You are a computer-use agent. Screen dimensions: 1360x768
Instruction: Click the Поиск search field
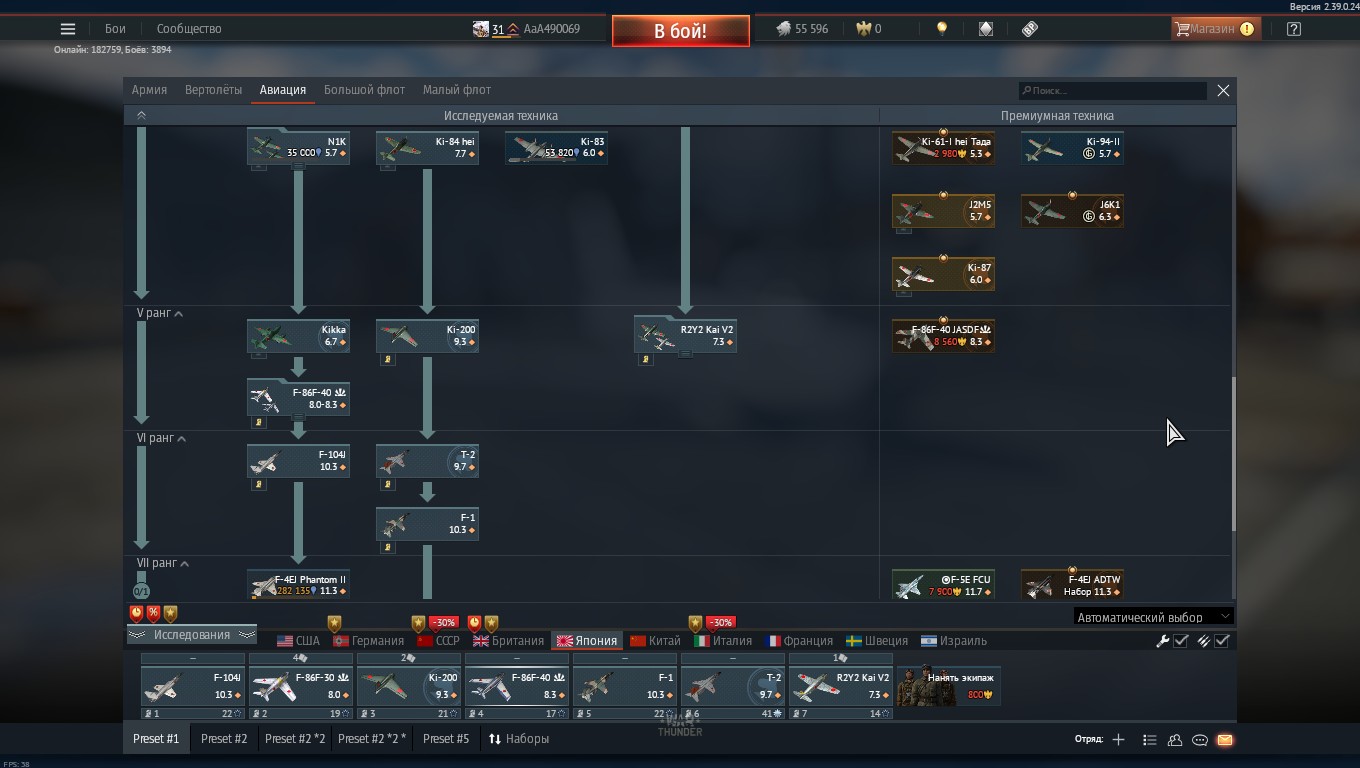coord(1113,91)
